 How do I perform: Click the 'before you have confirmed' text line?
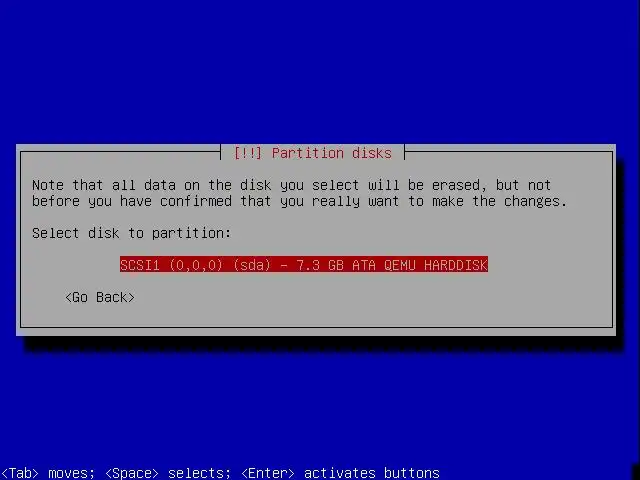(x=300, y=201)
